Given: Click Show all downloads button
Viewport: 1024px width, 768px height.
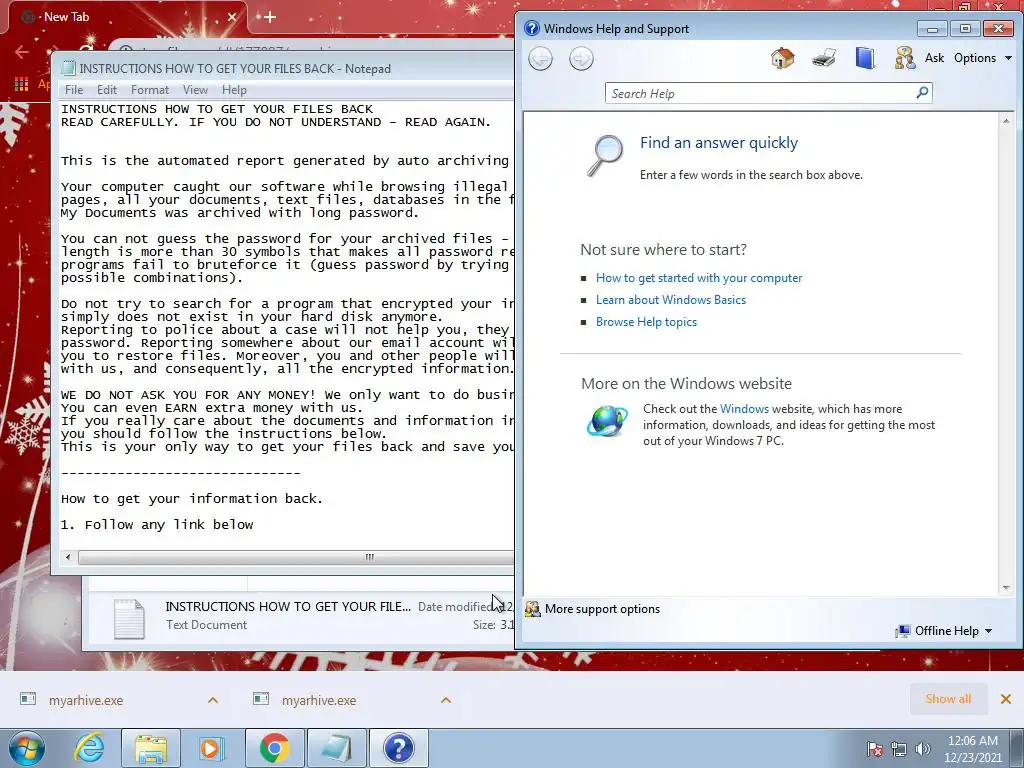Looking at the screenshot, I should [948, 699].
